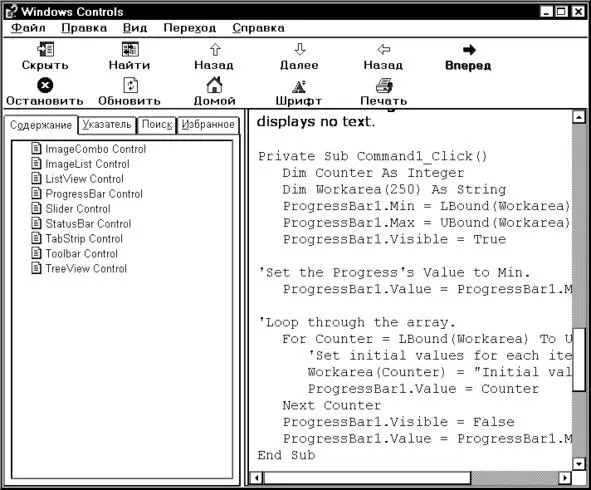Click the ListView Control page icon
Screen dimensions: 591x490
[36, 178]
